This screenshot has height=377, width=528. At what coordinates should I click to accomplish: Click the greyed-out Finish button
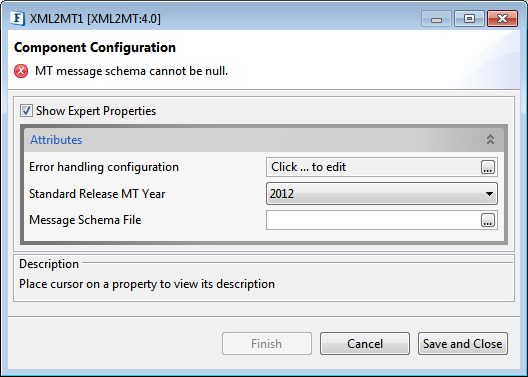[267, 344]
